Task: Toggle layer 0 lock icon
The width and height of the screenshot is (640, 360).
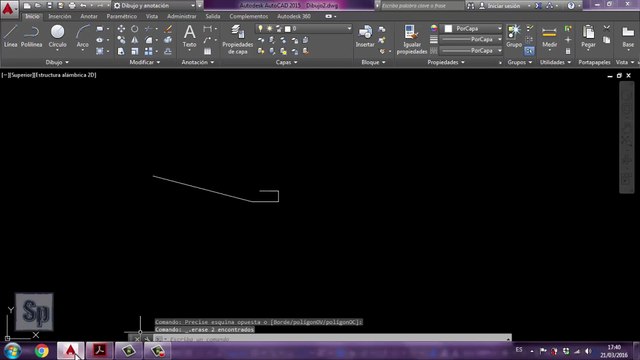Action: pyautogui.click(x=279, y=29)
